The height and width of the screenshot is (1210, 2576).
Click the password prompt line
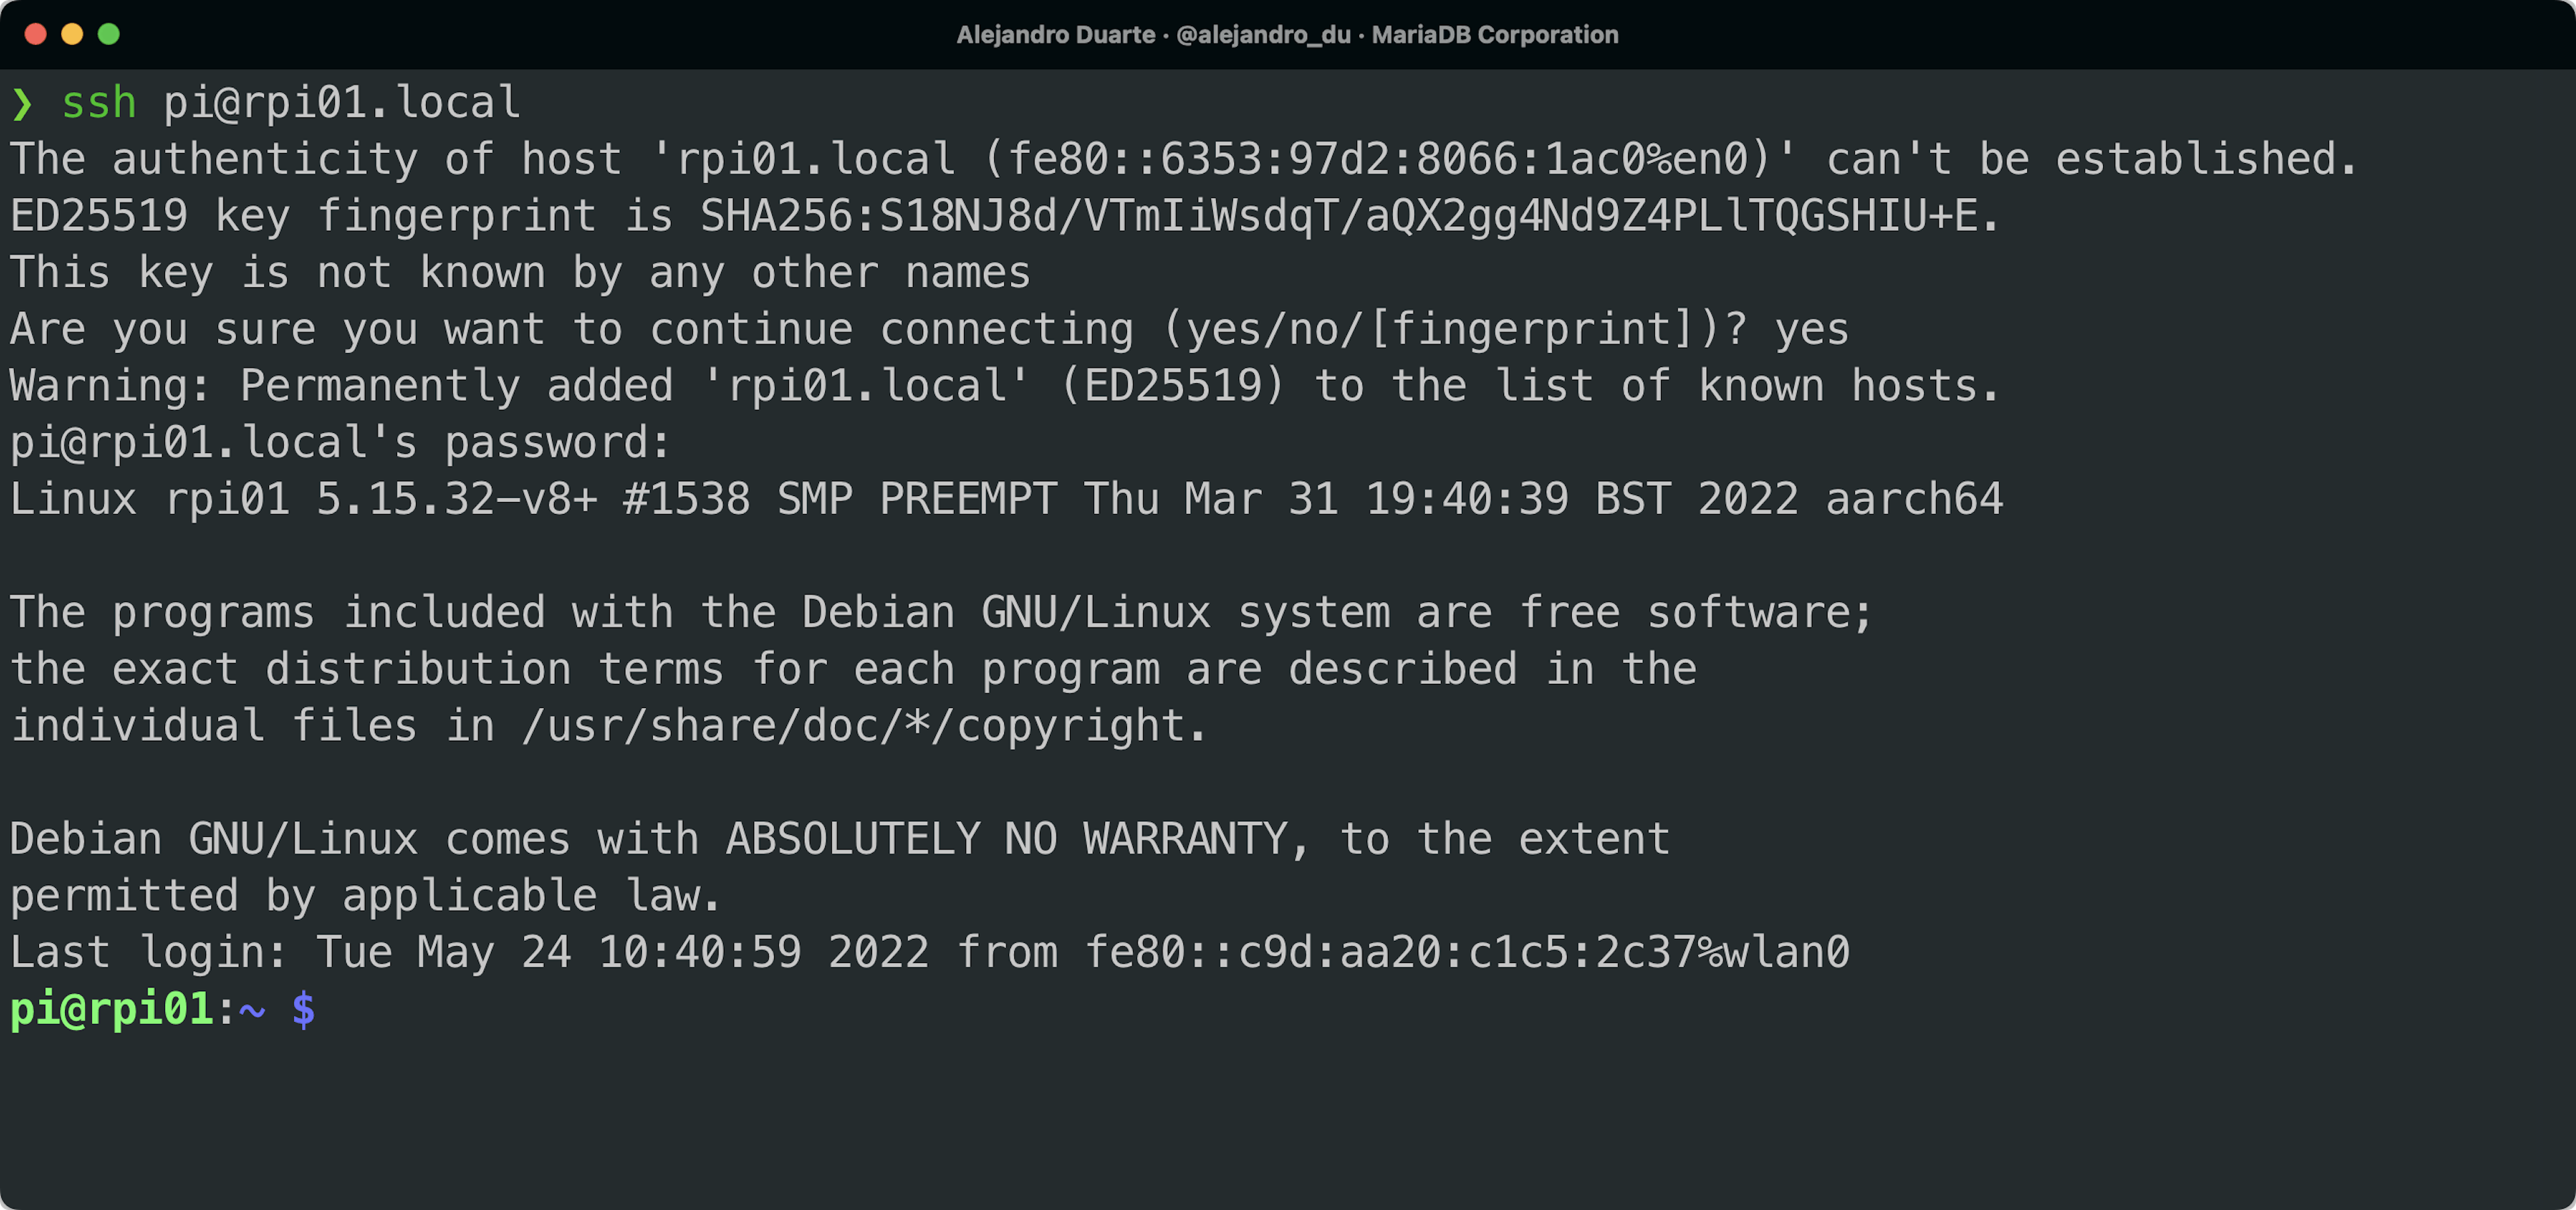[x=340, y=443]
